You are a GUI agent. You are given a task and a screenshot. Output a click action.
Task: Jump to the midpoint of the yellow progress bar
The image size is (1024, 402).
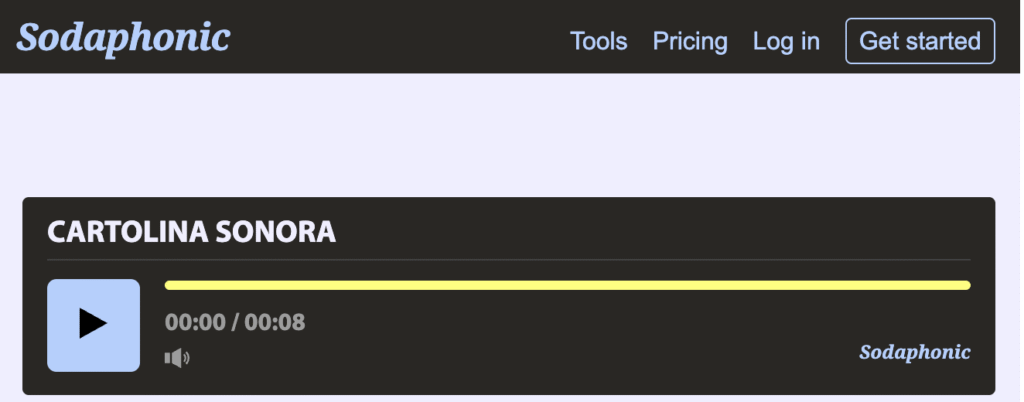coord(568,285)
